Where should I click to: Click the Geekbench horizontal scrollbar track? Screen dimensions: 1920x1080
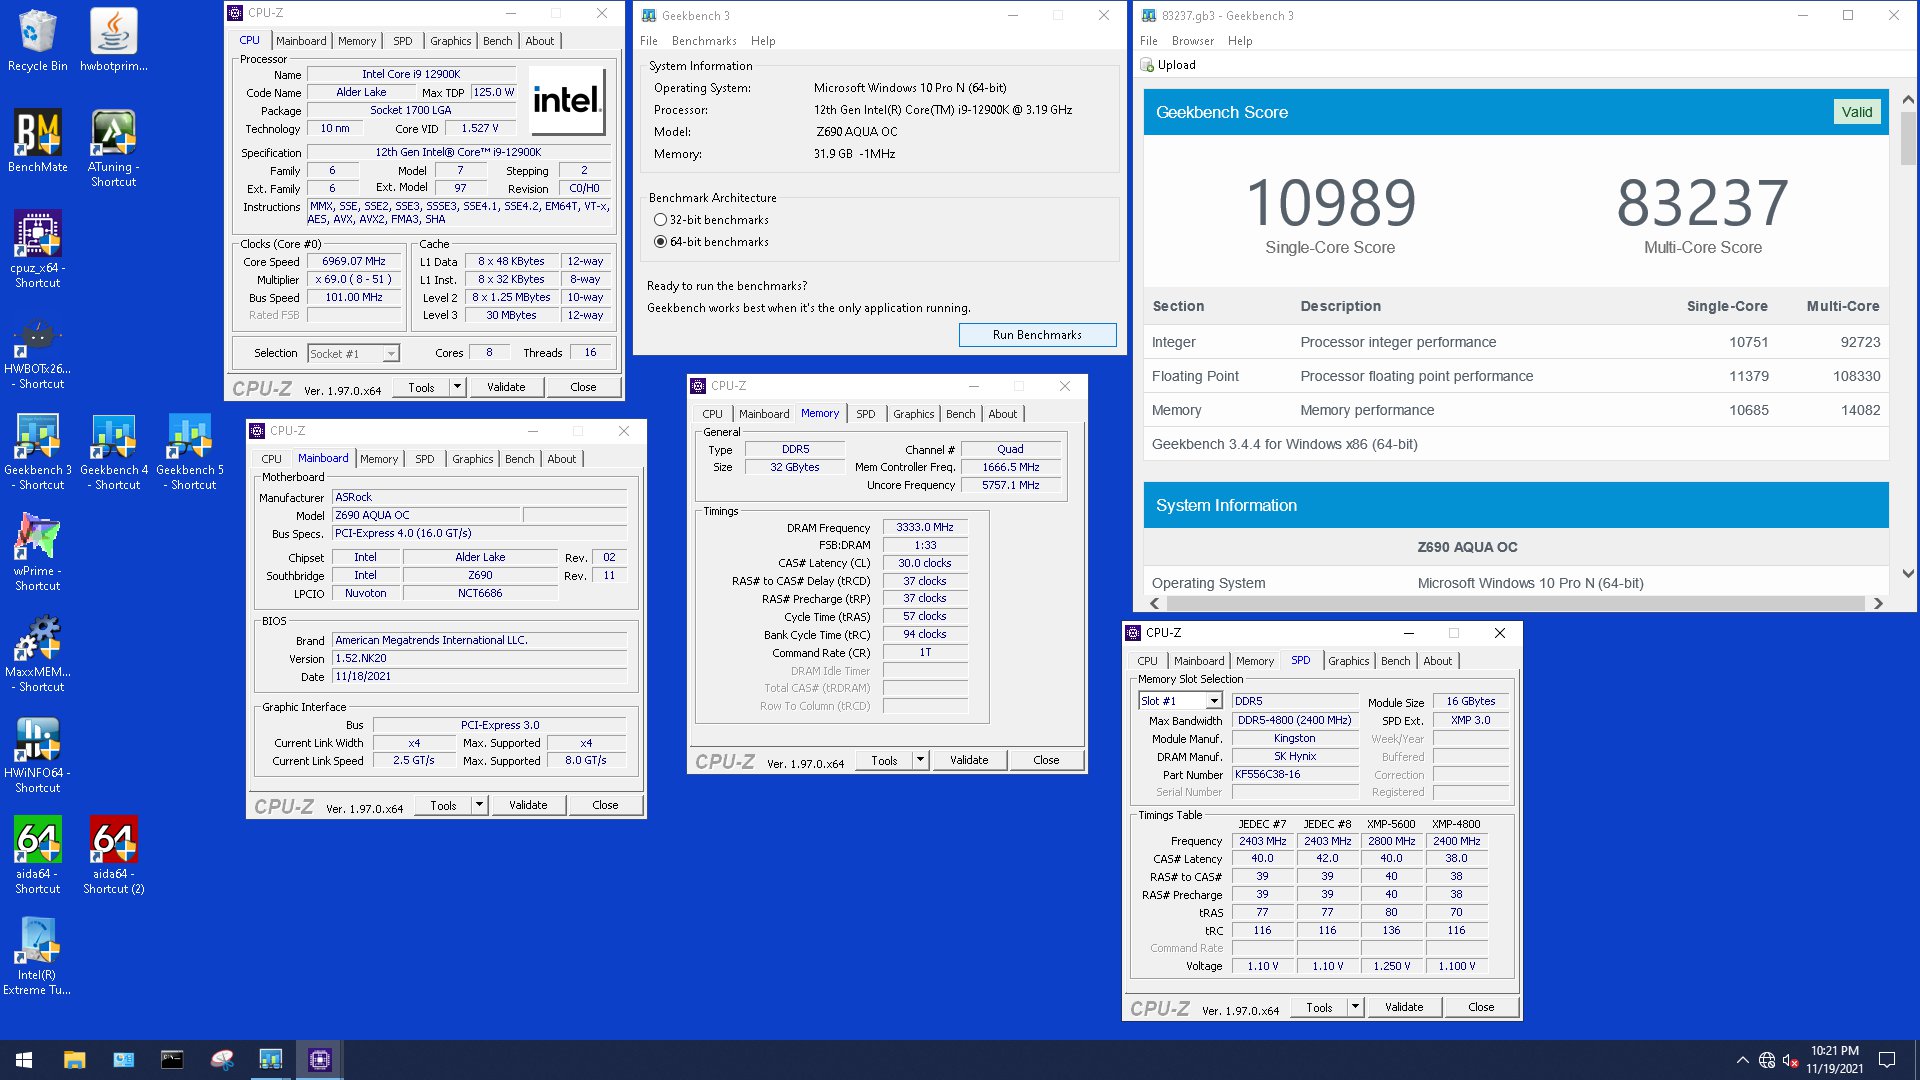point(1515,604)
